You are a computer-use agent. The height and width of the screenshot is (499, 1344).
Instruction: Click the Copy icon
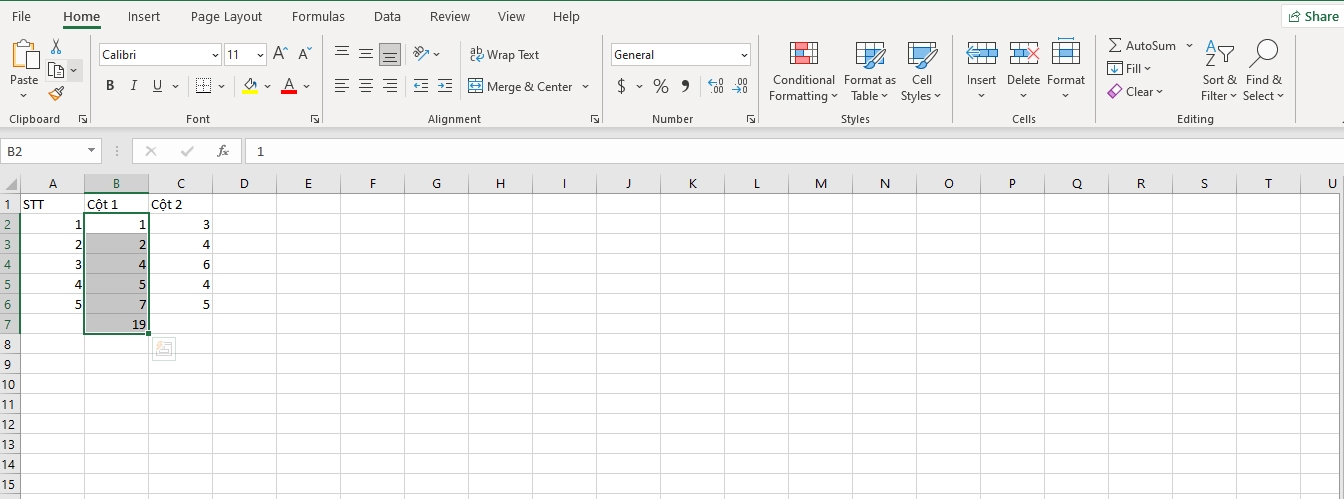(57, 70)
